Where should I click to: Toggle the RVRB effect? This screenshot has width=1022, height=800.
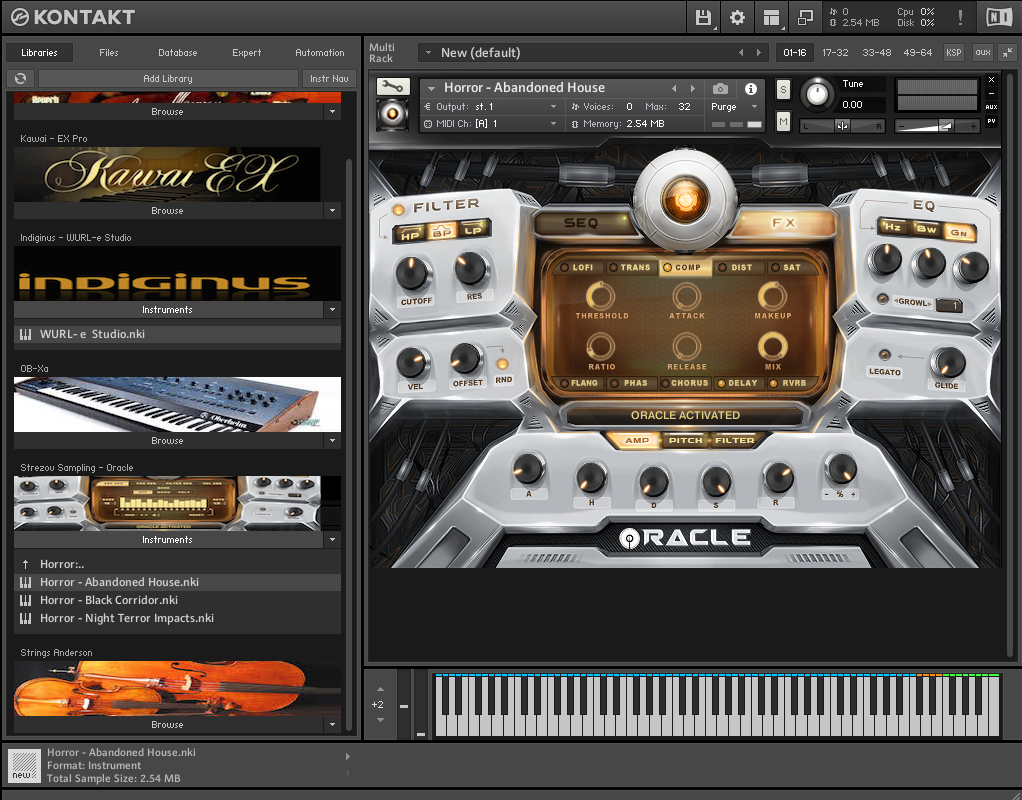(x=788, y=383)
